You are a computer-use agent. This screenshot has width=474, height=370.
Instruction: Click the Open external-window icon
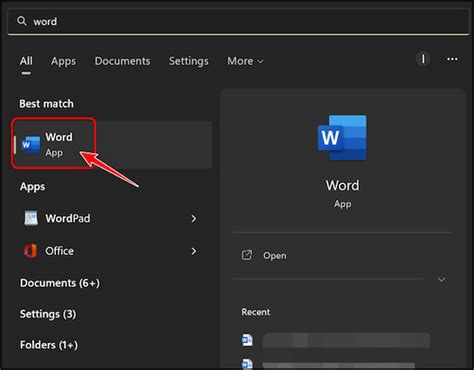(x=247, y=255)
